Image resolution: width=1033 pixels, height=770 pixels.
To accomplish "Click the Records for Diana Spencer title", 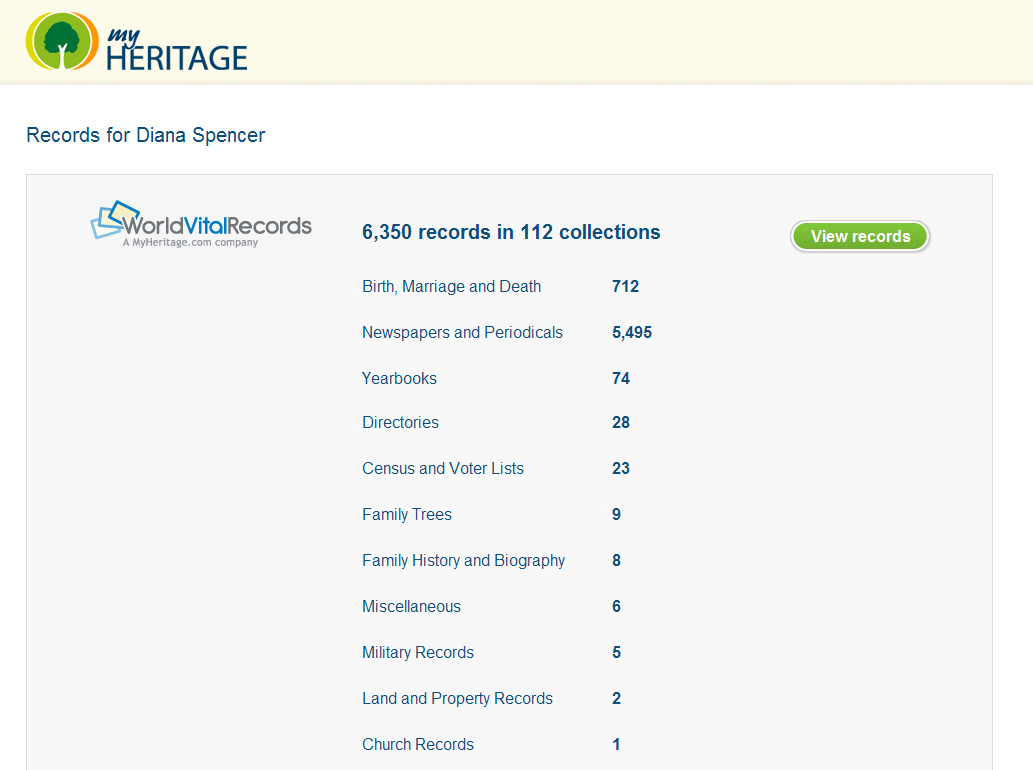I will point(146,135).
